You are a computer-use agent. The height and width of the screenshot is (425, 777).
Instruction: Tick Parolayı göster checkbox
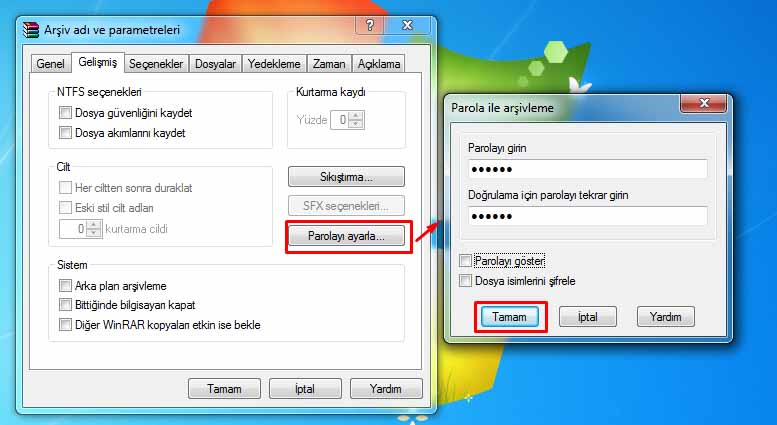tap(465, 261)
